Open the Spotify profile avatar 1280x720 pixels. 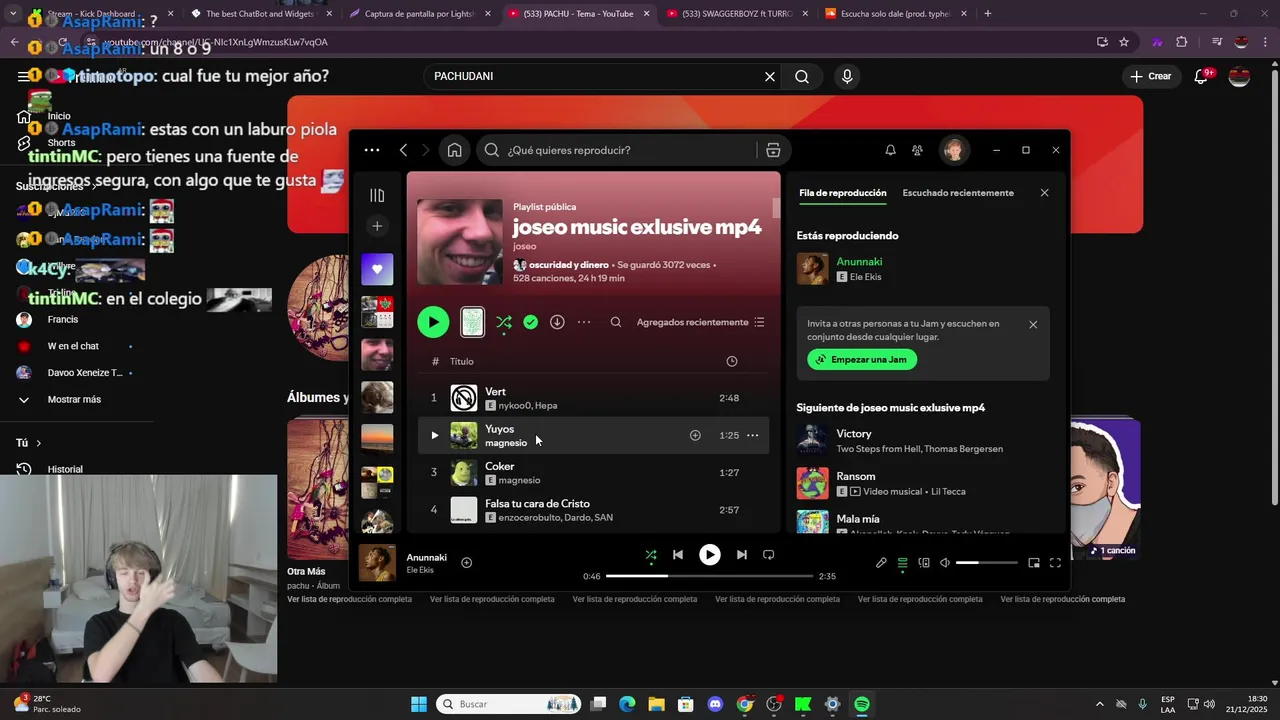(954, 150)
